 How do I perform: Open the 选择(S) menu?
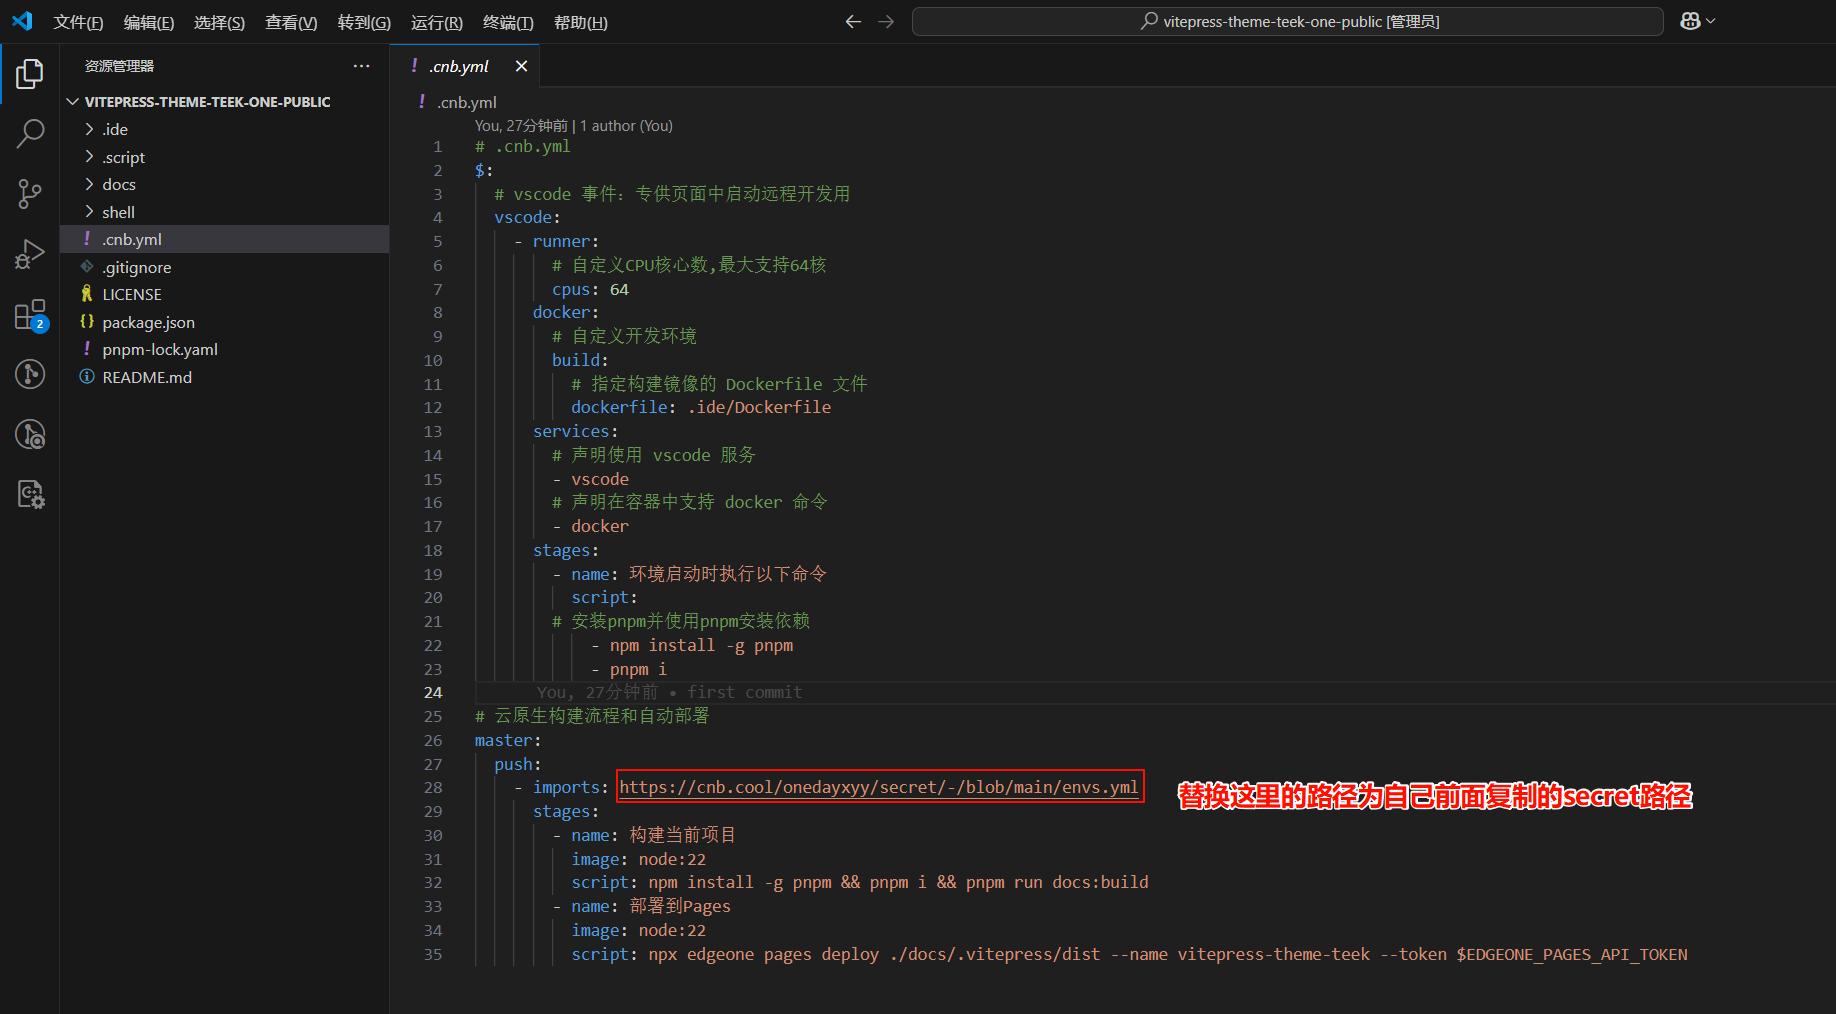click(219, 22)
